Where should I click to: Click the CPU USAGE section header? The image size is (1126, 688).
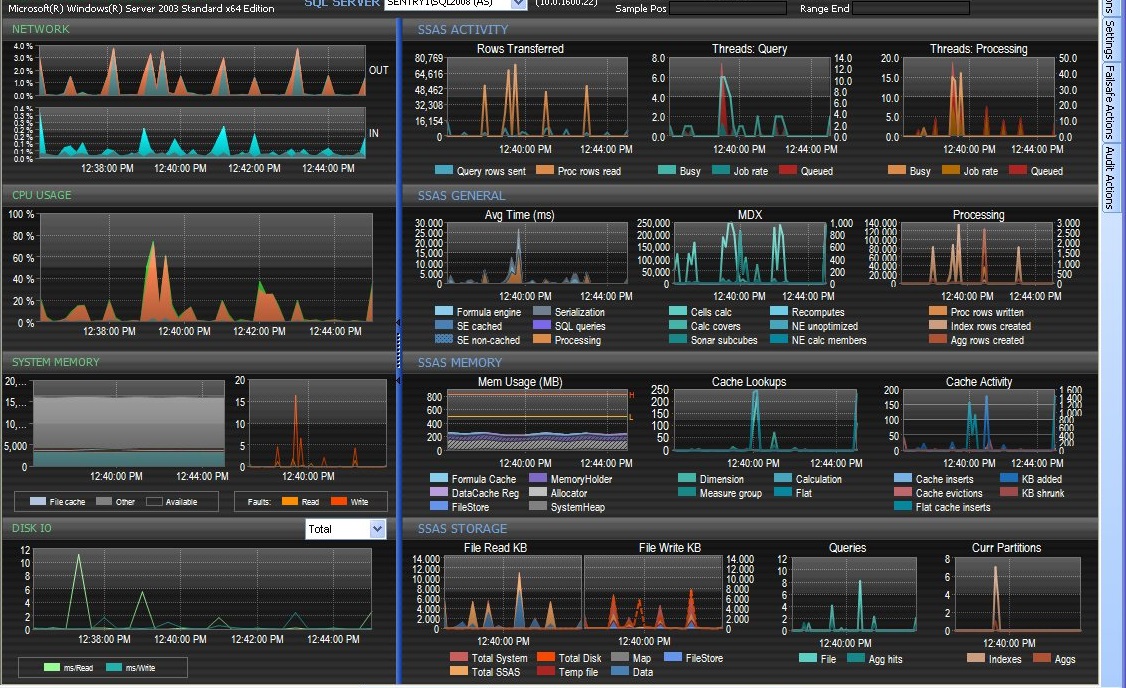pyautogui.click(x=42, y=195)
